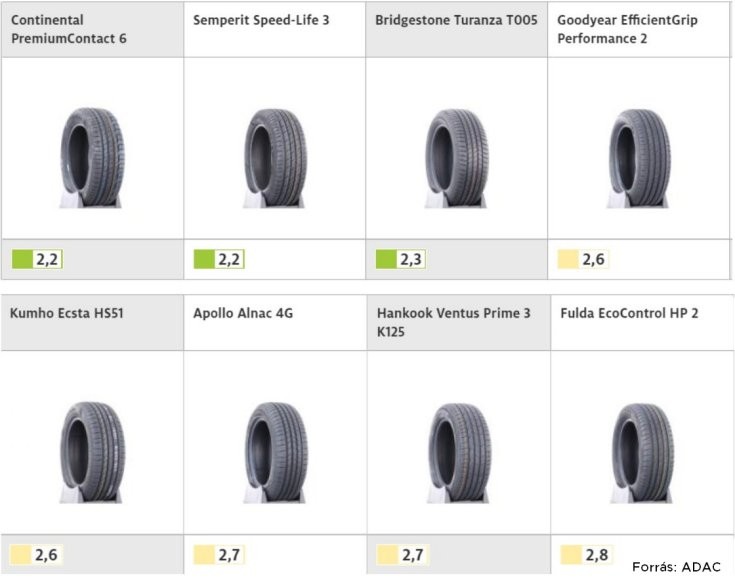The width and height of the screenshot is (735, 580).
Task: Click the green swatch beside Continental's 2,2 score
Action: pyautogui.click(x=22, y=259)
